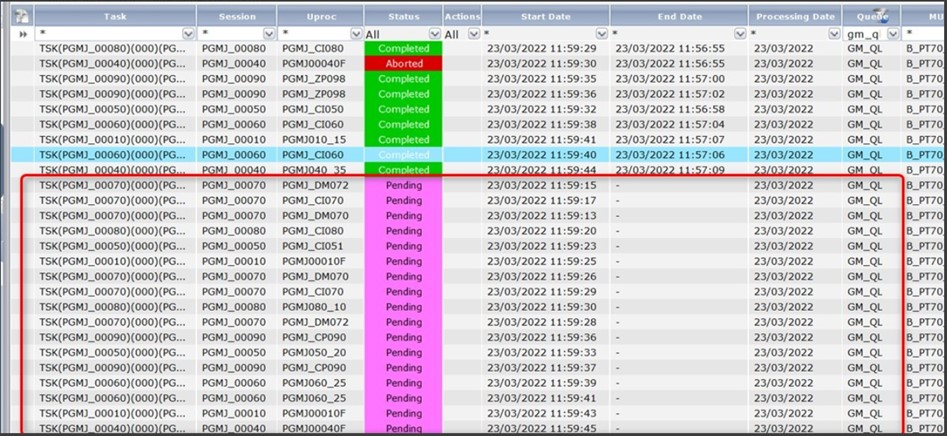The height and width of the screenshot is (436, 947).
Task: Click the End Date filter text field
Action: click(673, 34)
